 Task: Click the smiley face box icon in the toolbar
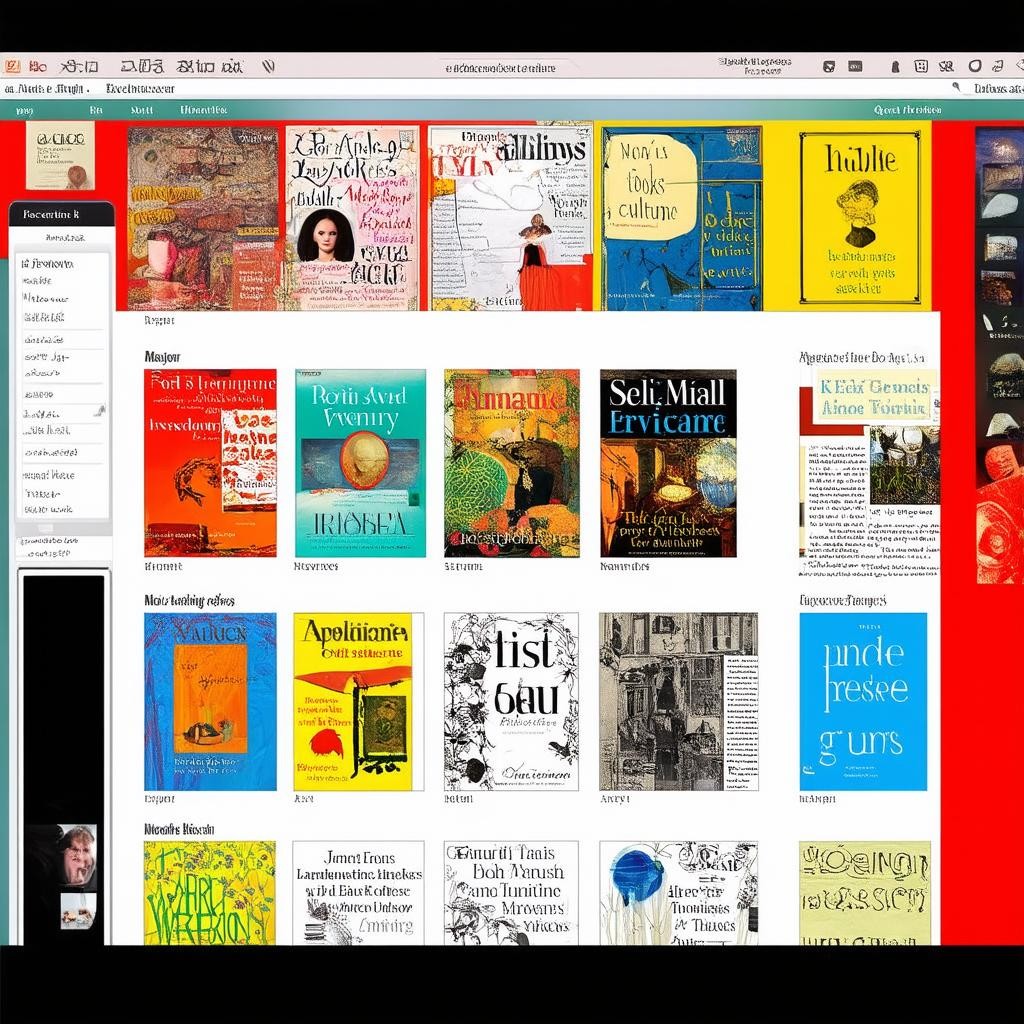click(x=920, y=67)
